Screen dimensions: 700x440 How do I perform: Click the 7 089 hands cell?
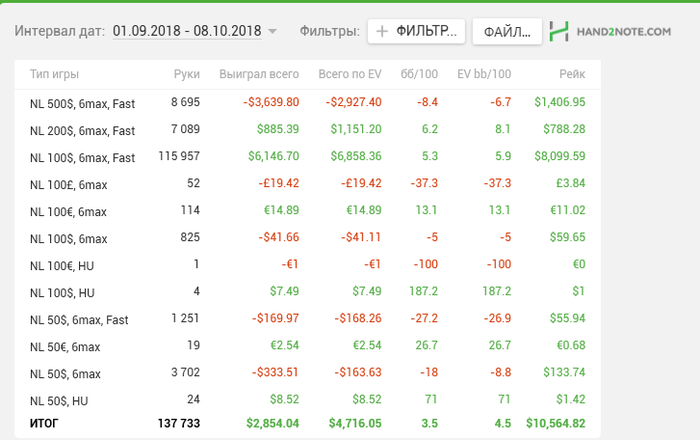[x=185, y=129]
